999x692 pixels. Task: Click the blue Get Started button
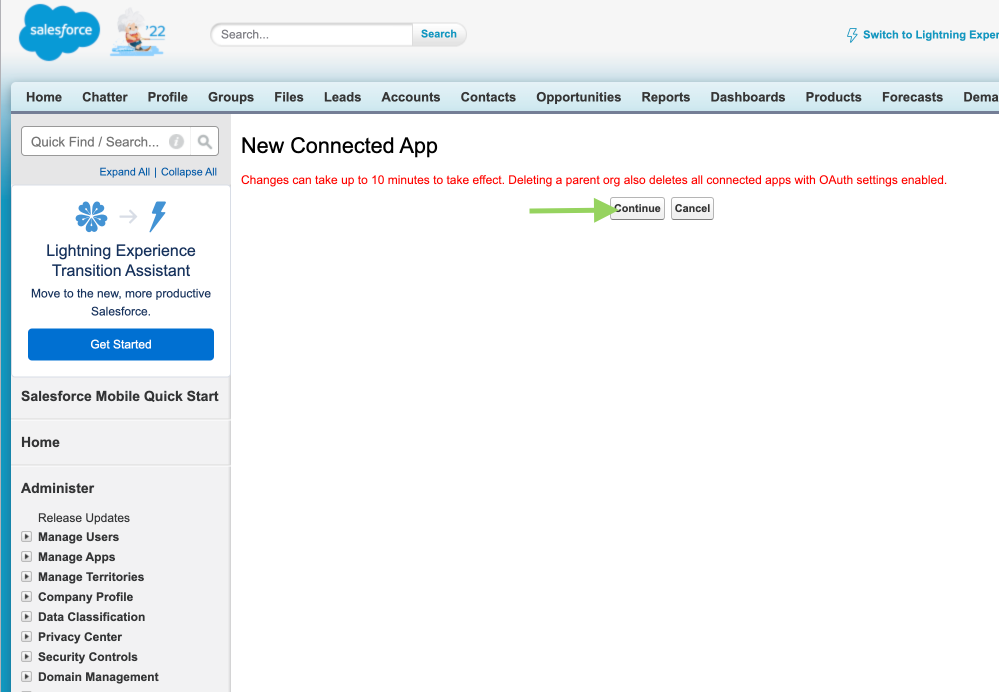(121, 344)
